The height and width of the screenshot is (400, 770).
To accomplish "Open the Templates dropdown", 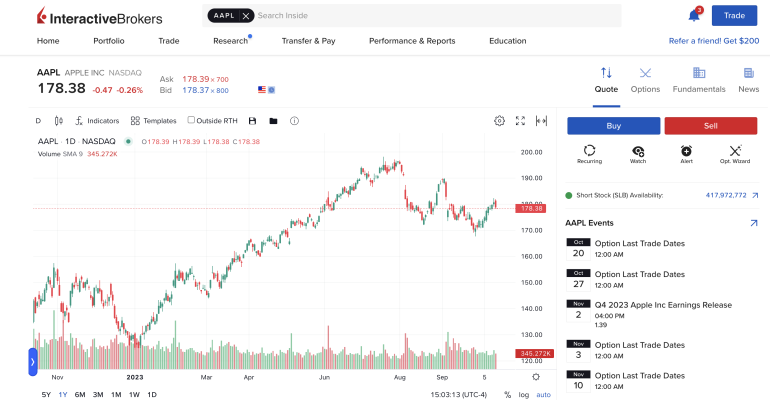I will [x=153, y=121].
